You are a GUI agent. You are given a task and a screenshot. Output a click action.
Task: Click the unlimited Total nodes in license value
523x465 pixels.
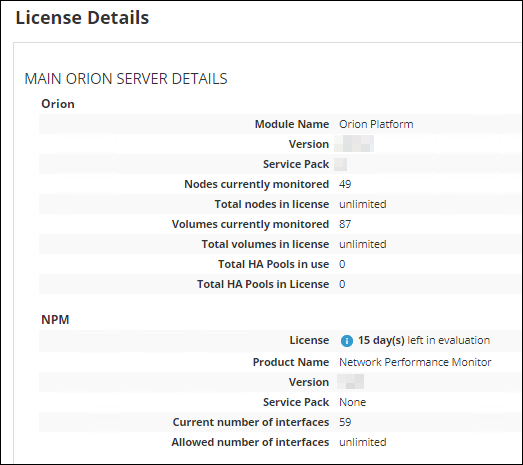point(363,204)
